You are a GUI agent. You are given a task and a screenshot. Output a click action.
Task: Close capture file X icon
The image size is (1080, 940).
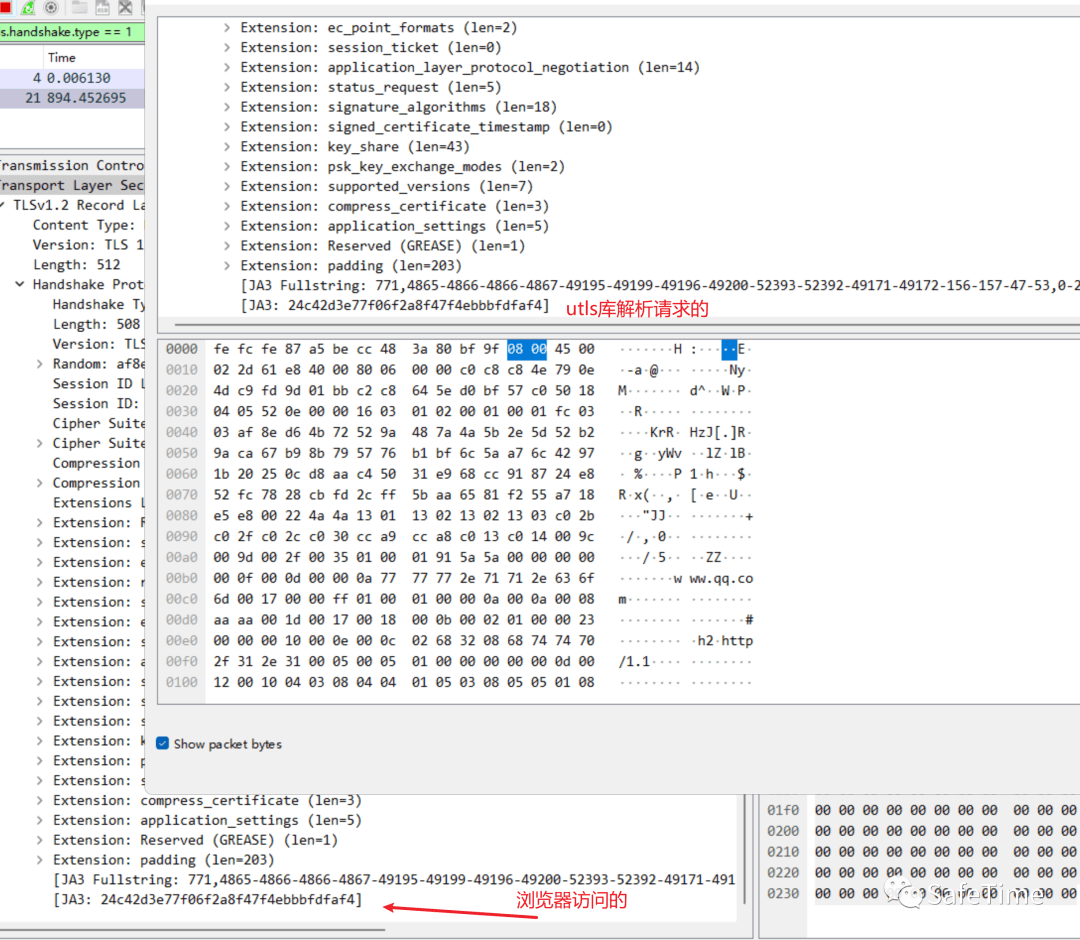tap(125, 8)
